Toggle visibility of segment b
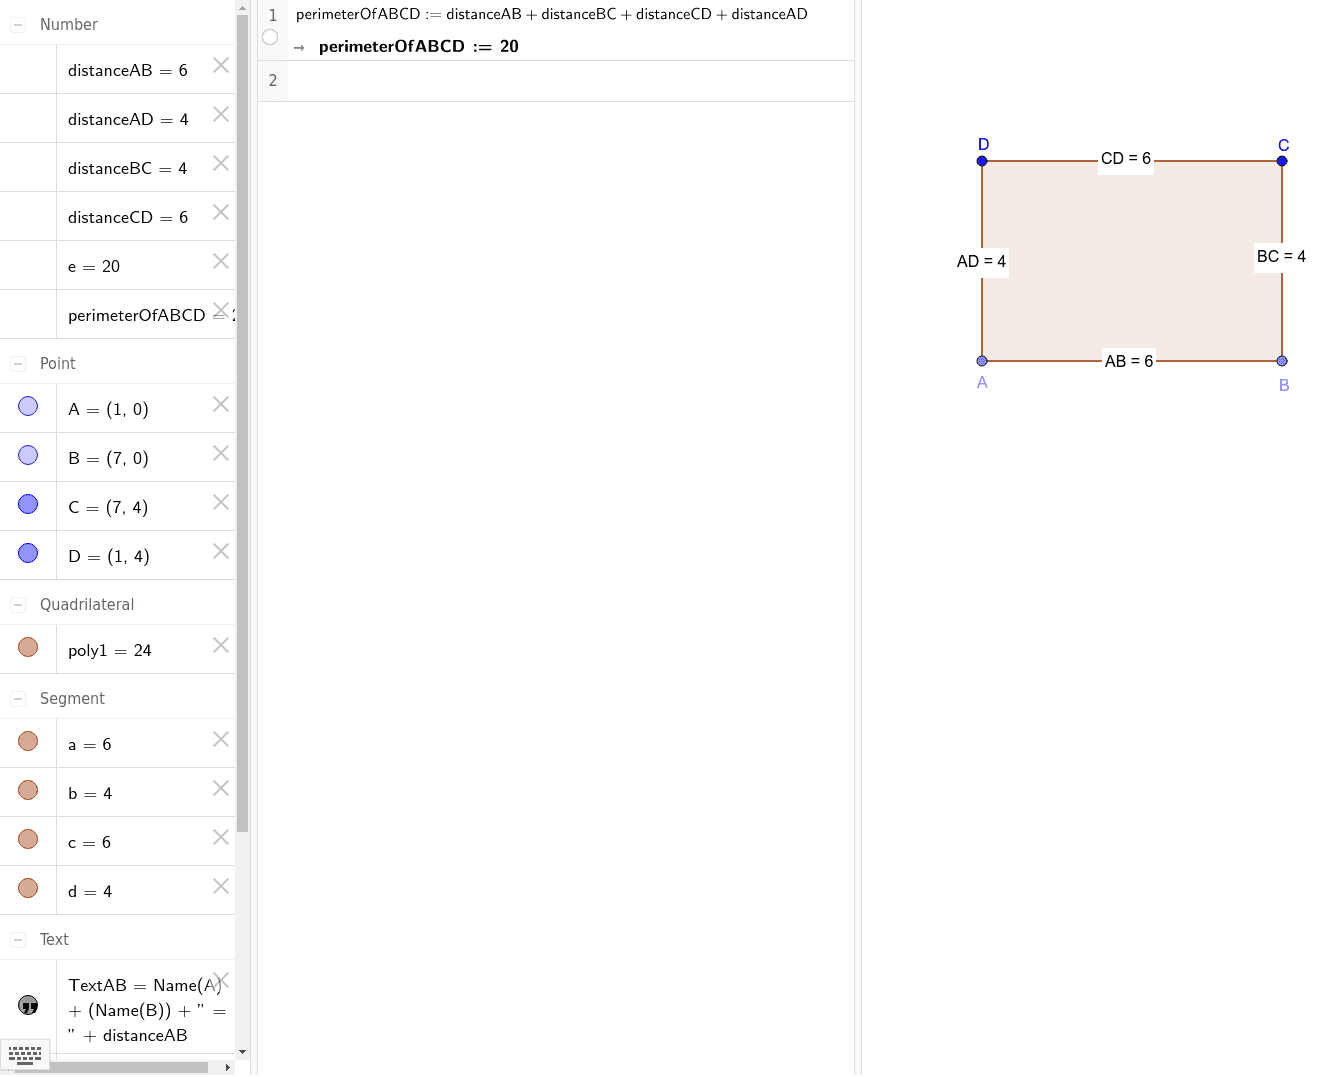 pos(28,790)
